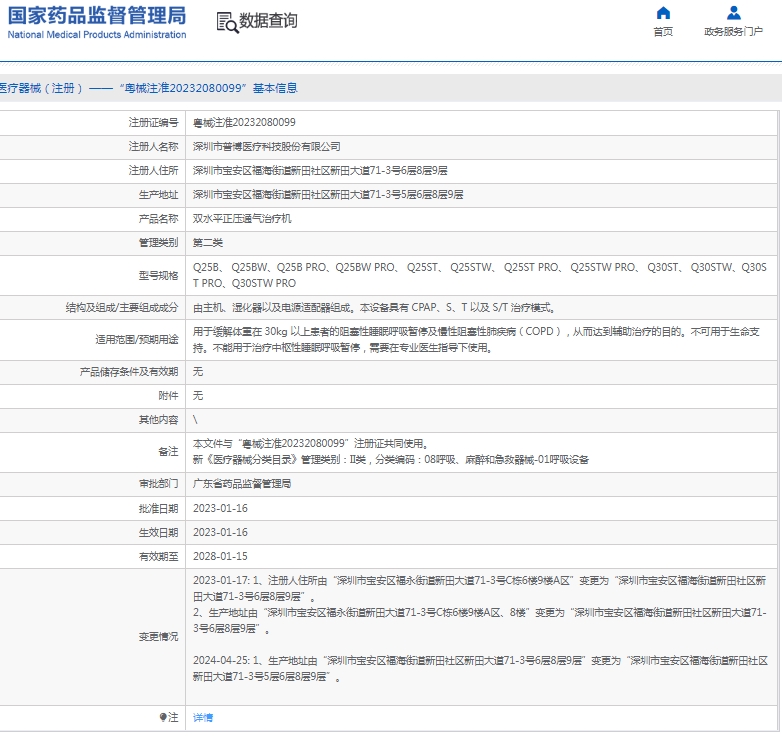Click the 产品储存条件及有效期 label
The height and width of the screenshot is (737, 782).
[x=129, y=371]
